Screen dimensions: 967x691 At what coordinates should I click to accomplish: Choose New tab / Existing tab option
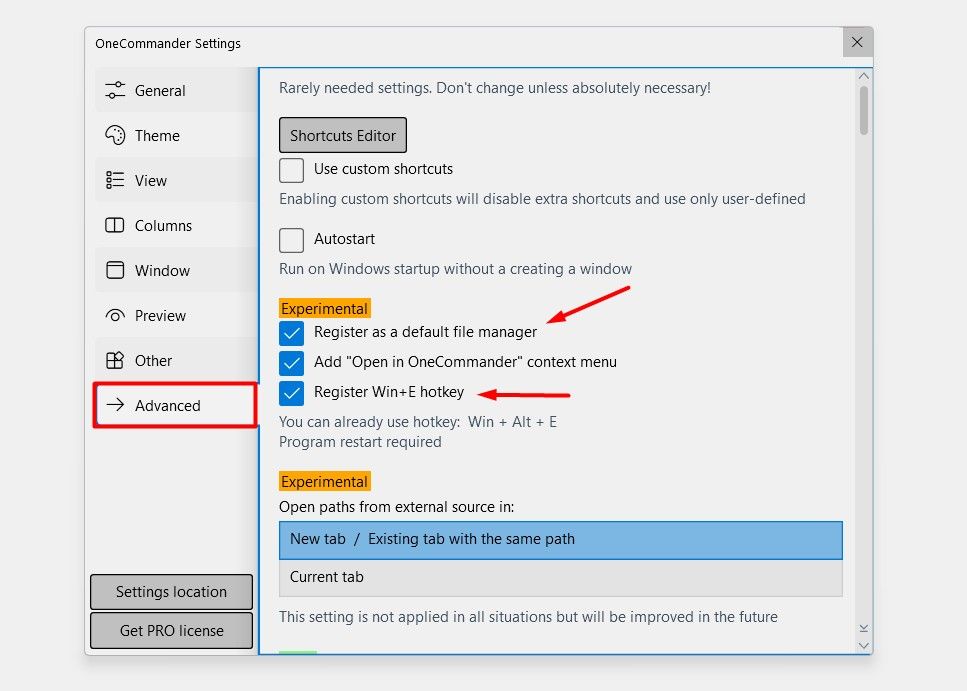(x=560, y=539)
